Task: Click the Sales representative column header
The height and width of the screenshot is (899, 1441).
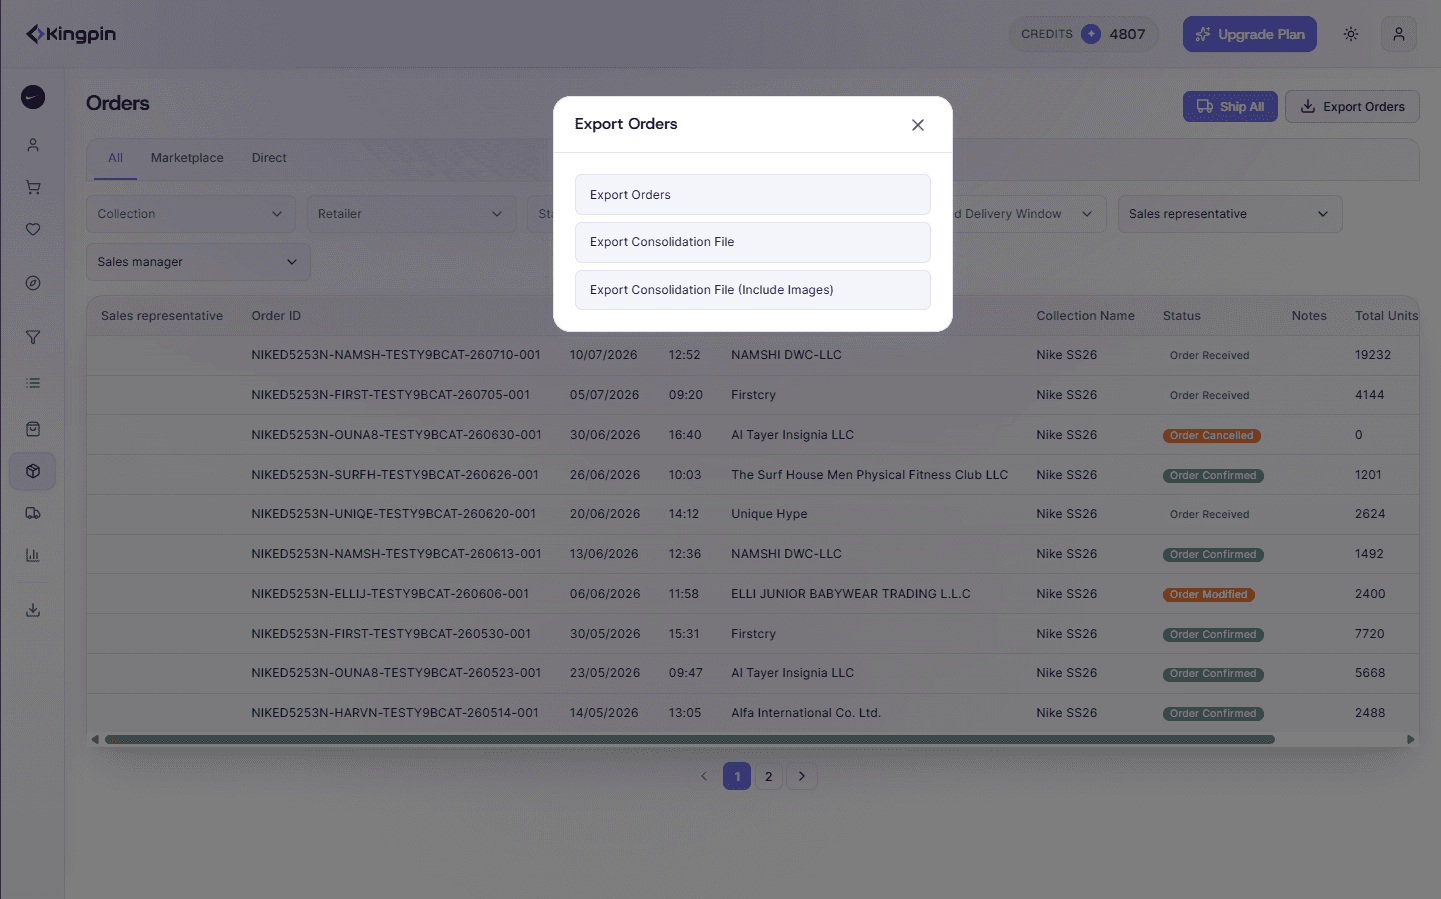Action: tap(162, 316)
